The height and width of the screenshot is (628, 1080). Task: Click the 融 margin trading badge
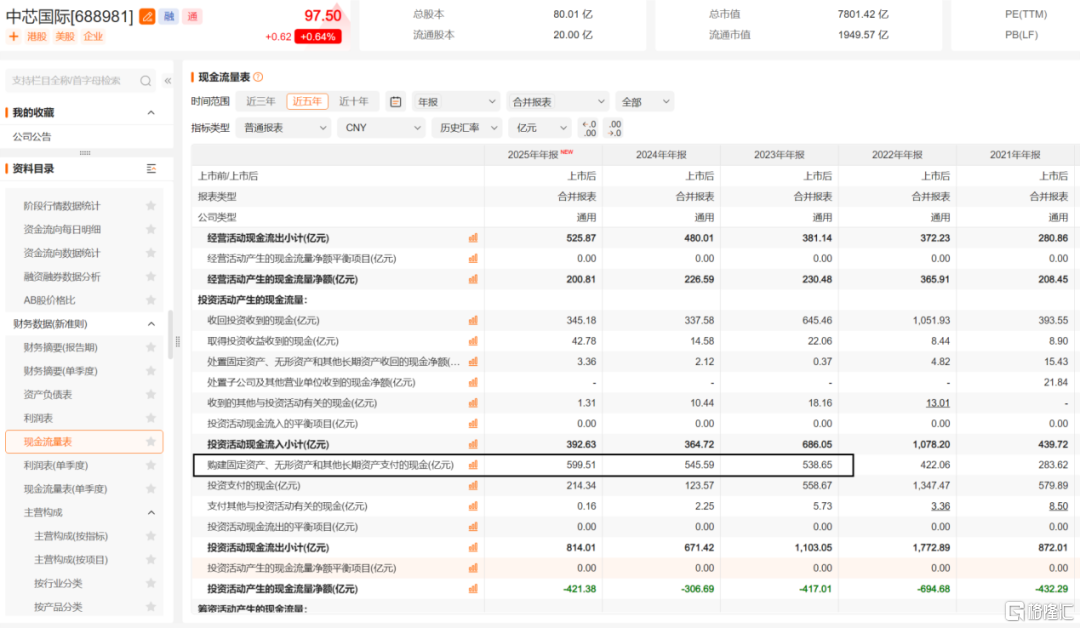169,16
